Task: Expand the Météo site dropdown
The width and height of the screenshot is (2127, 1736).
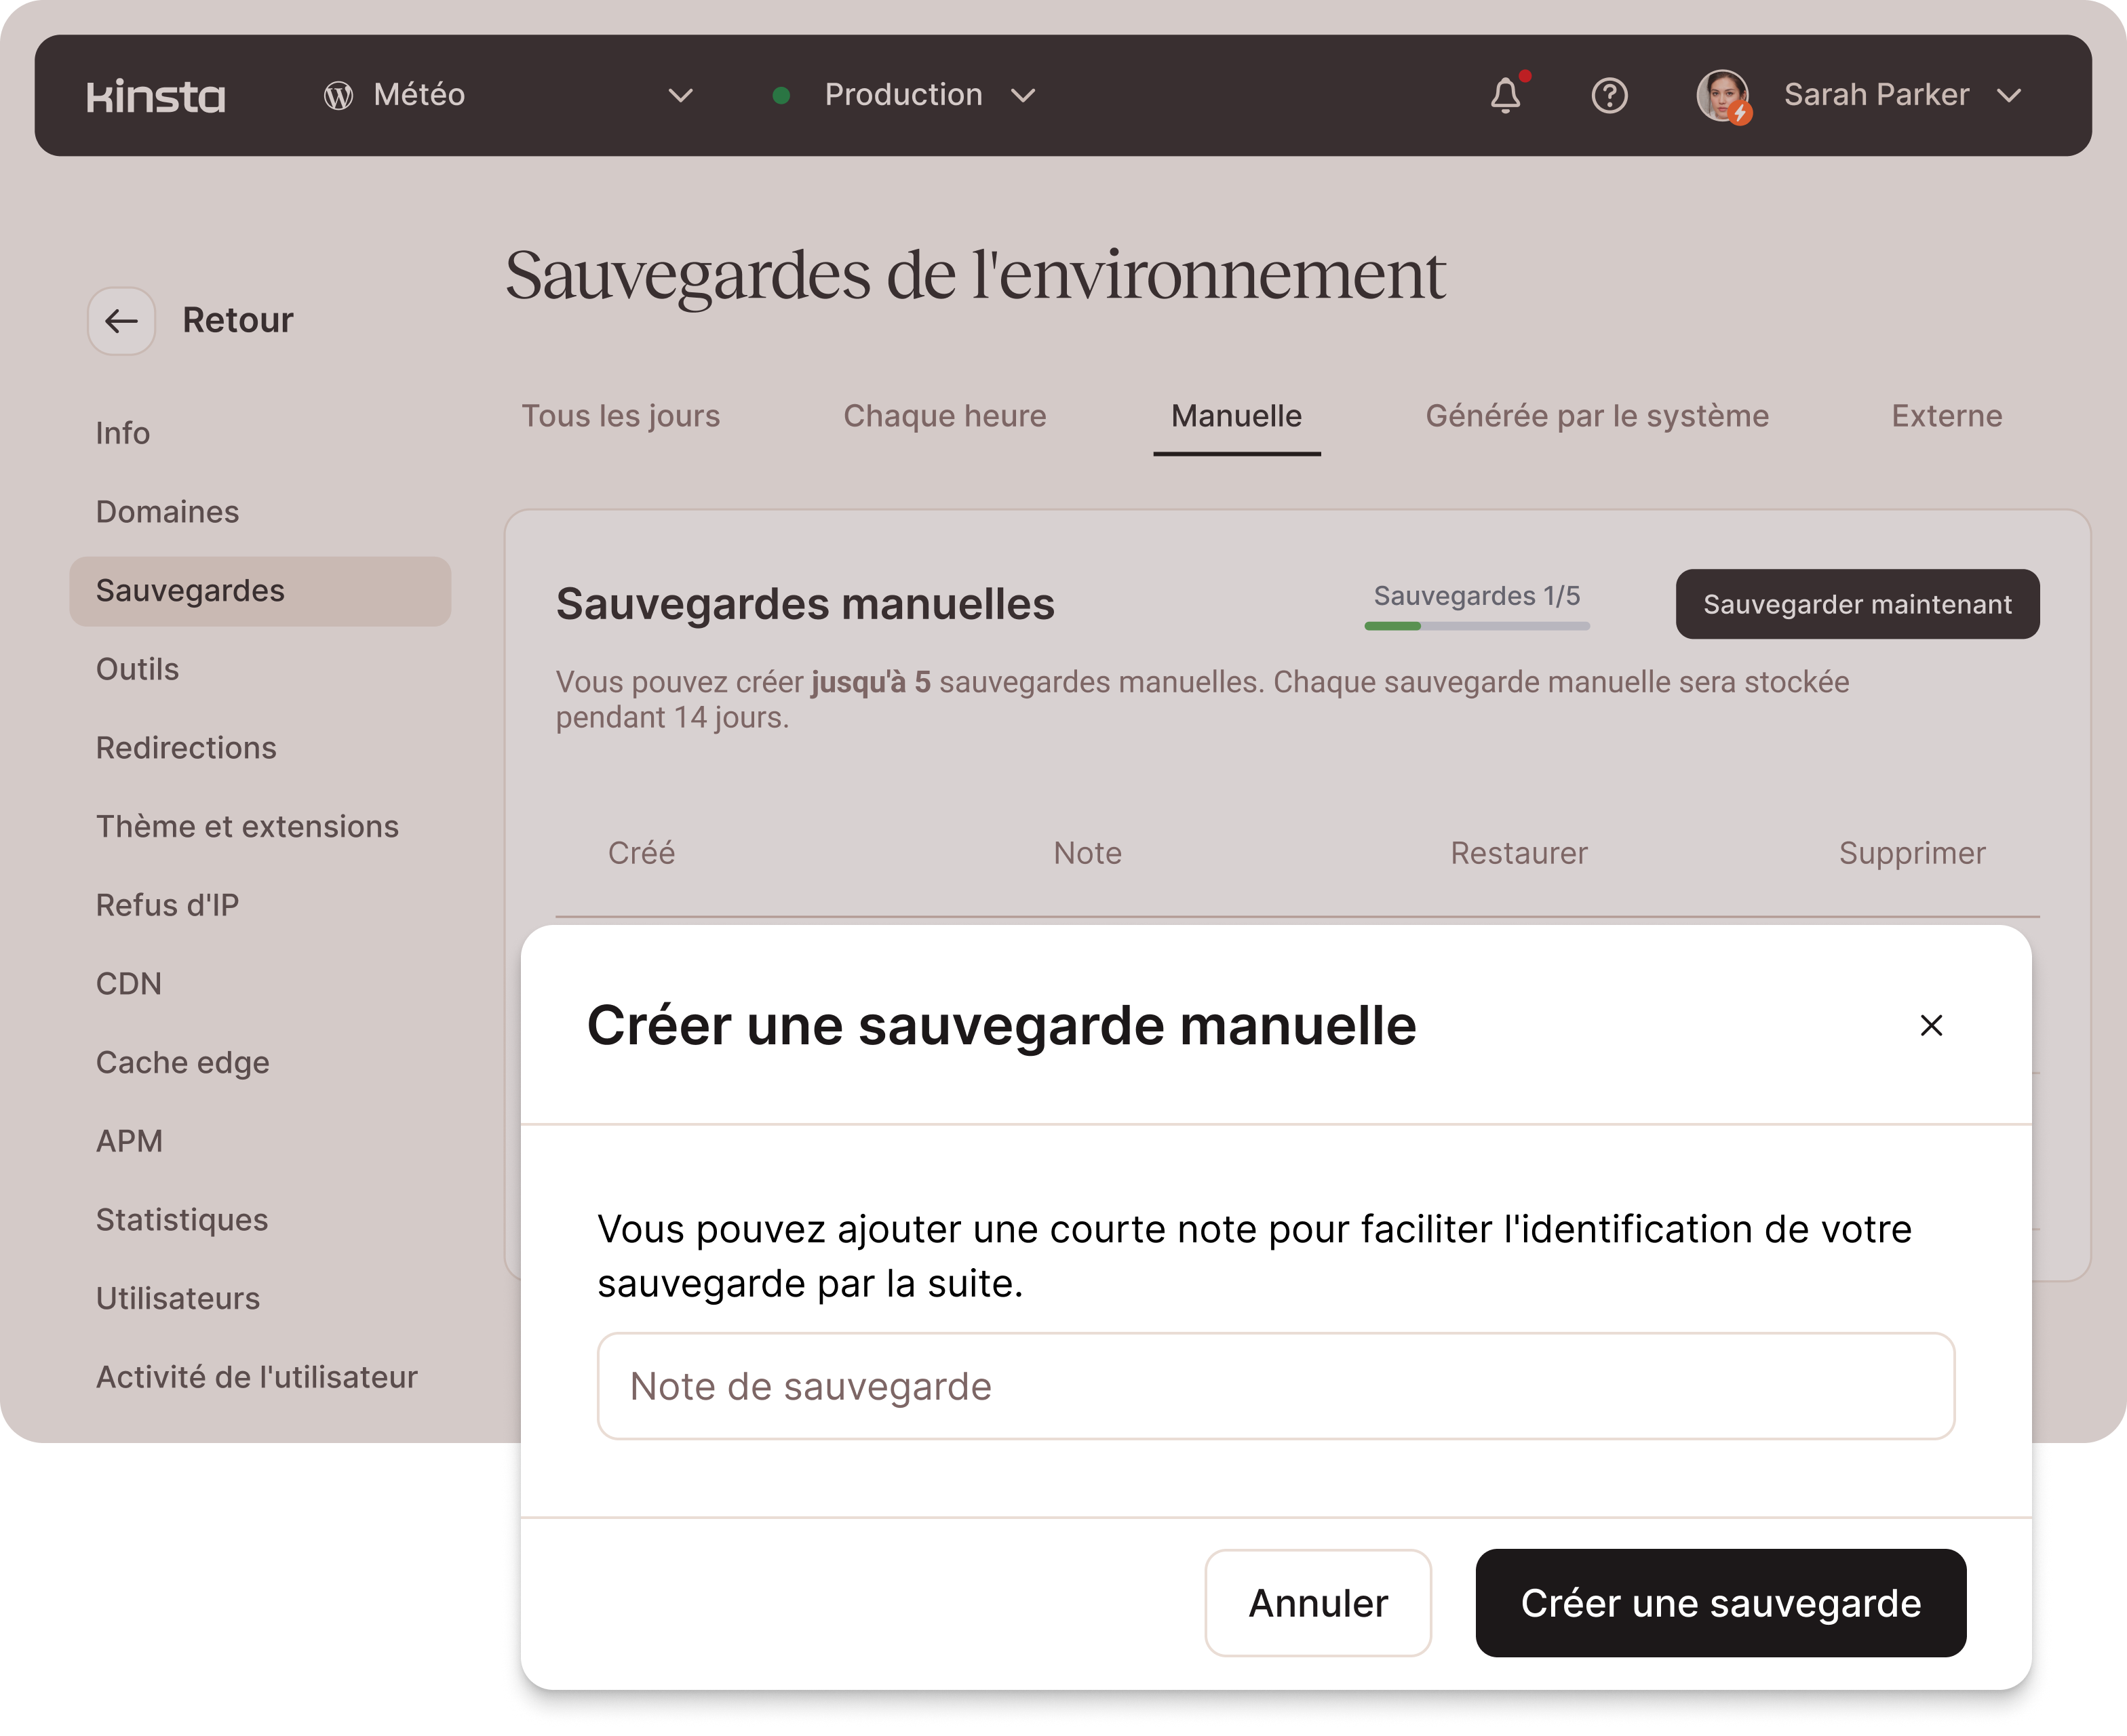Action: tap(680, 96)
